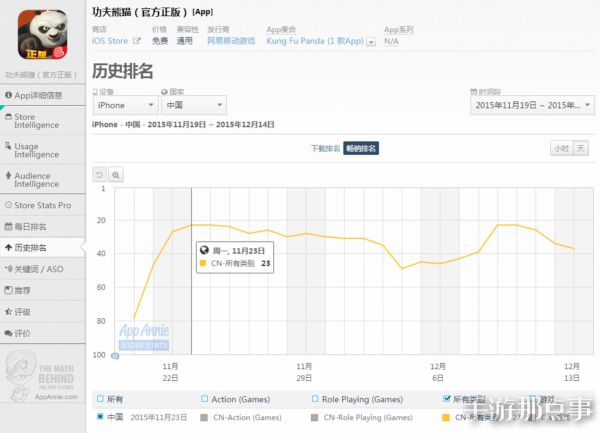This screenshot has height=433, width=600.
Task: Open the Kung Fu Panda app collection link
Action: click(x=315, y=41)
